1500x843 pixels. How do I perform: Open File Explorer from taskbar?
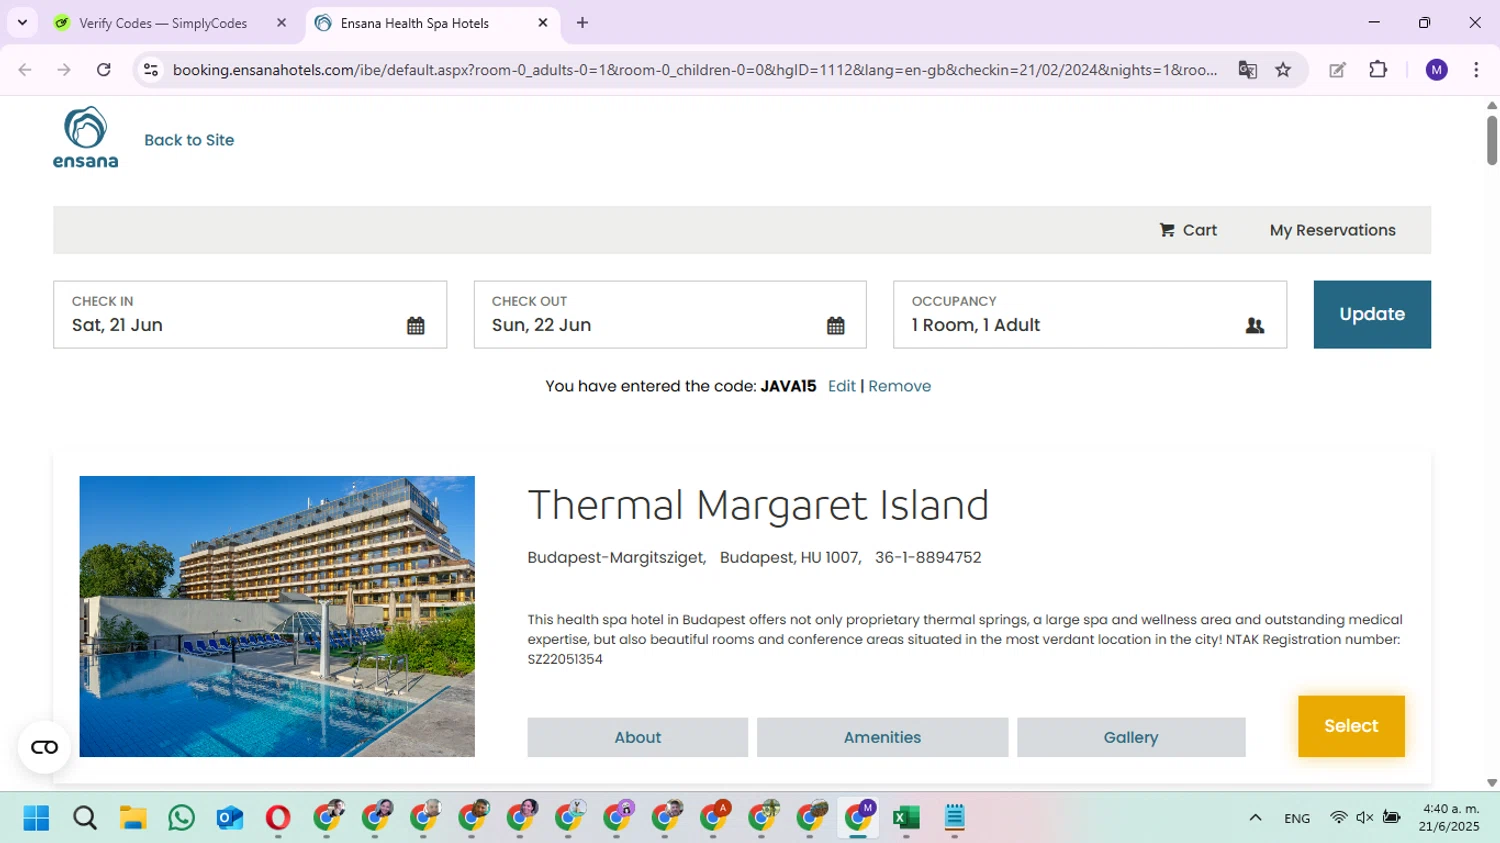(x=133, y=818)
